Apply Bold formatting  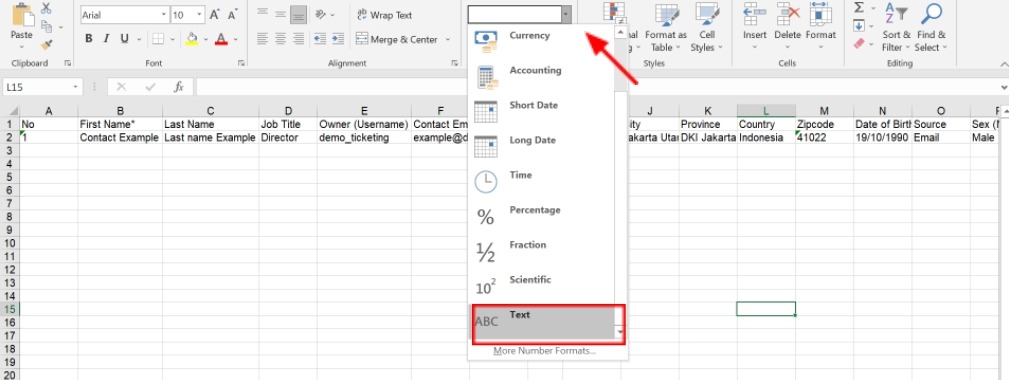coord(89,39)
